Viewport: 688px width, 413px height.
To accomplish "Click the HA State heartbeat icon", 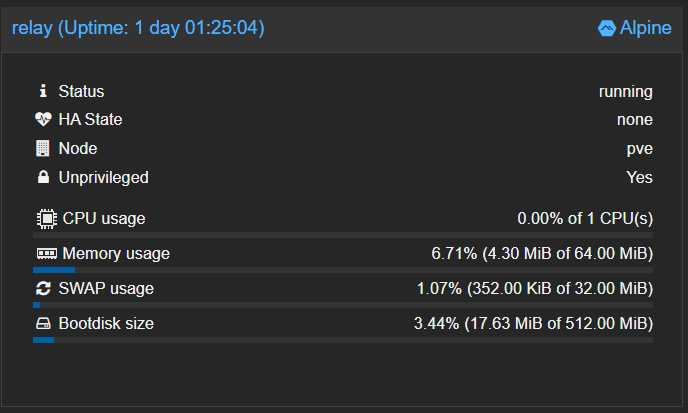I will click(43, 119).
